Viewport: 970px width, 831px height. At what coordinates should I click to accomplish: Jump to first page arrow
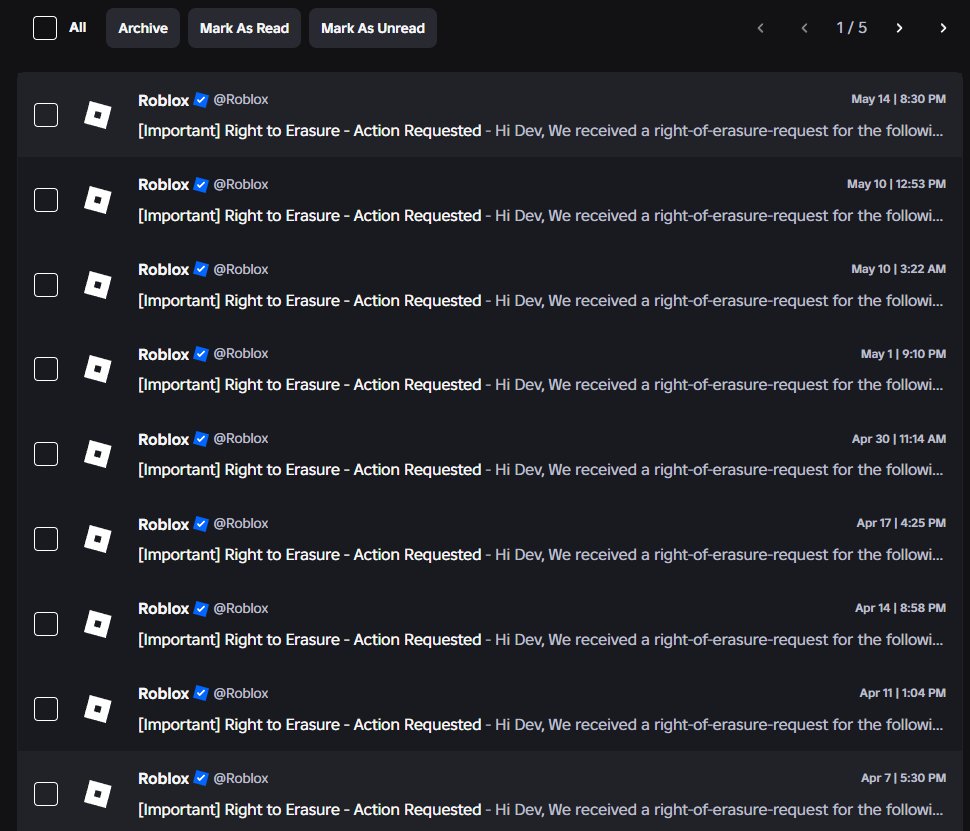(x=761, y=28)
